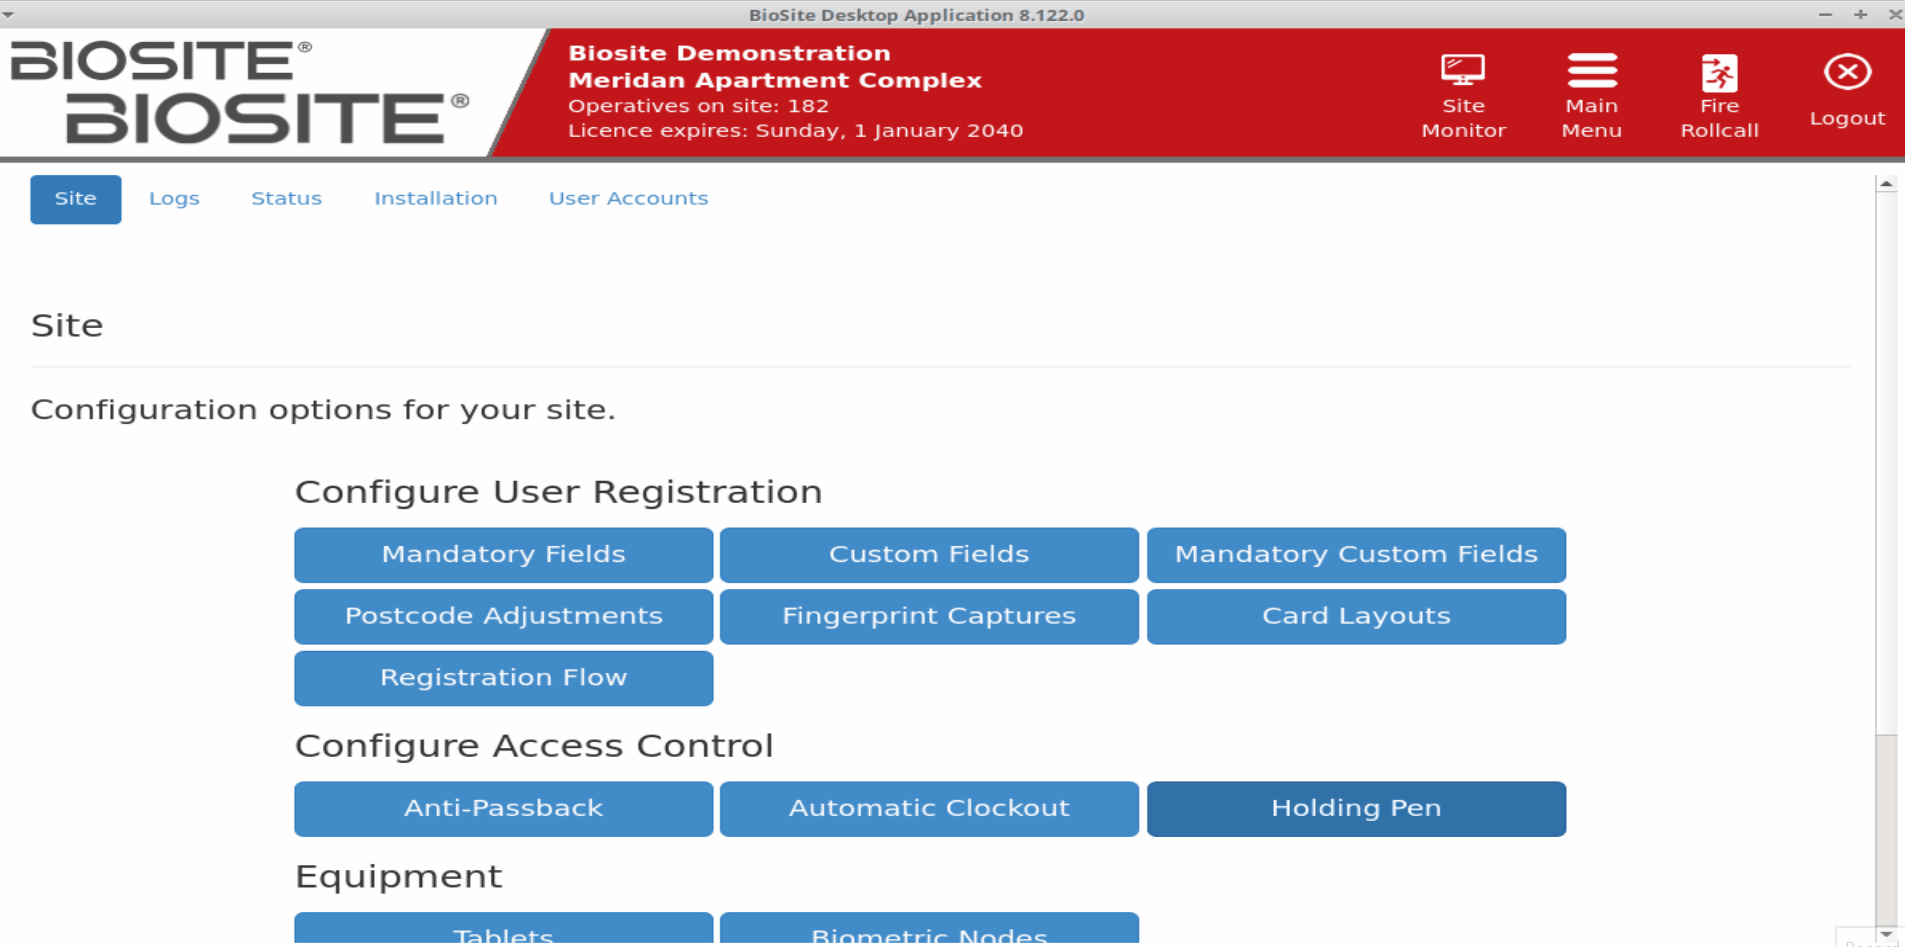The image size is (1905, 947).
Task: Configure the Registration Flow
Action: tap(504, 678)
